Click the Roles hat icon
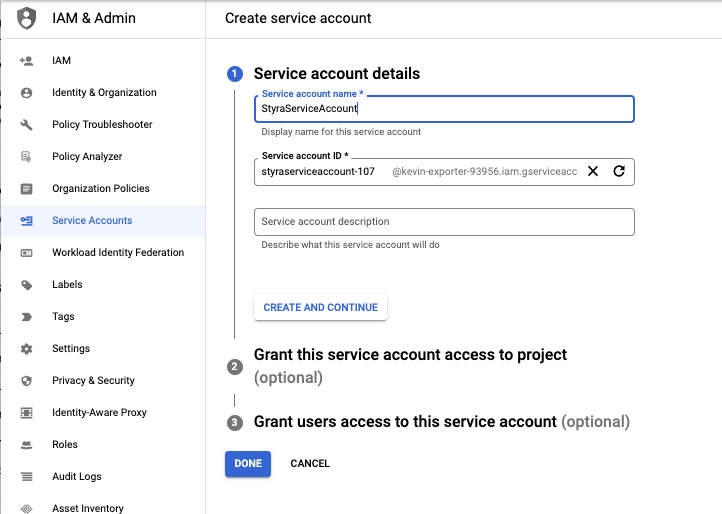722x514 pixels. 27,445
